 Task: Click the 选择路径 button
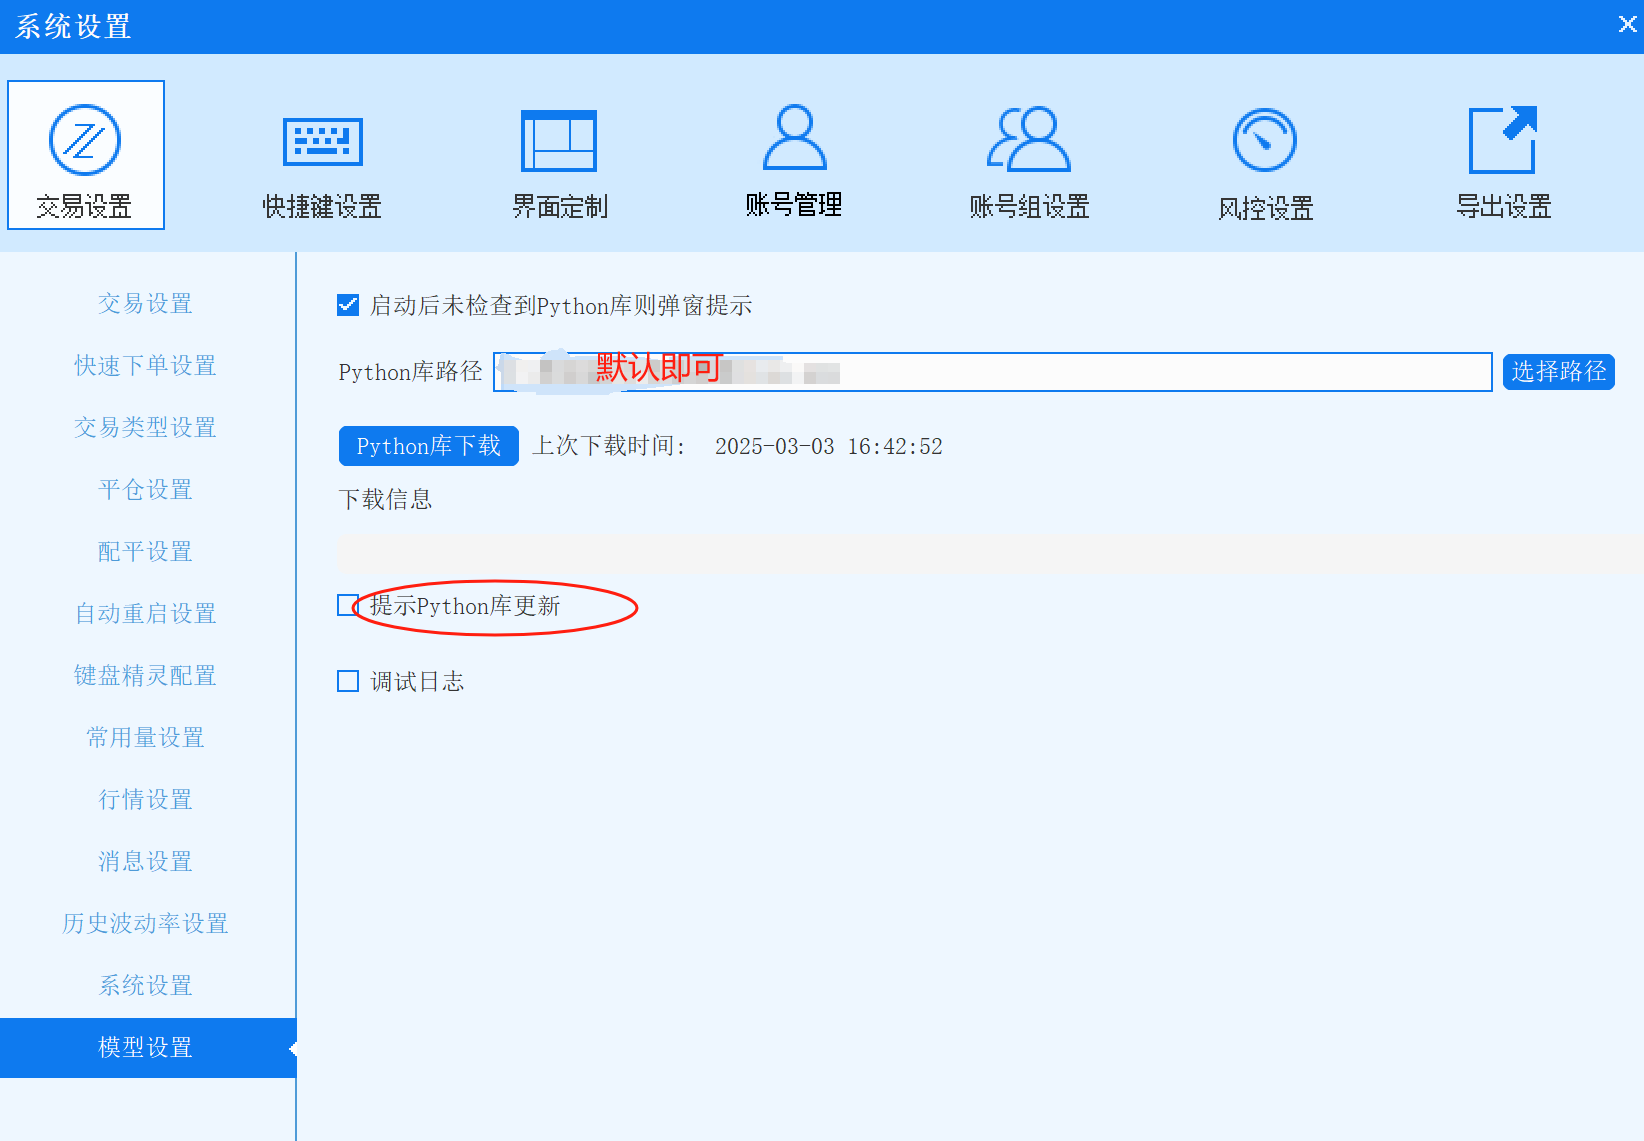1558,372
